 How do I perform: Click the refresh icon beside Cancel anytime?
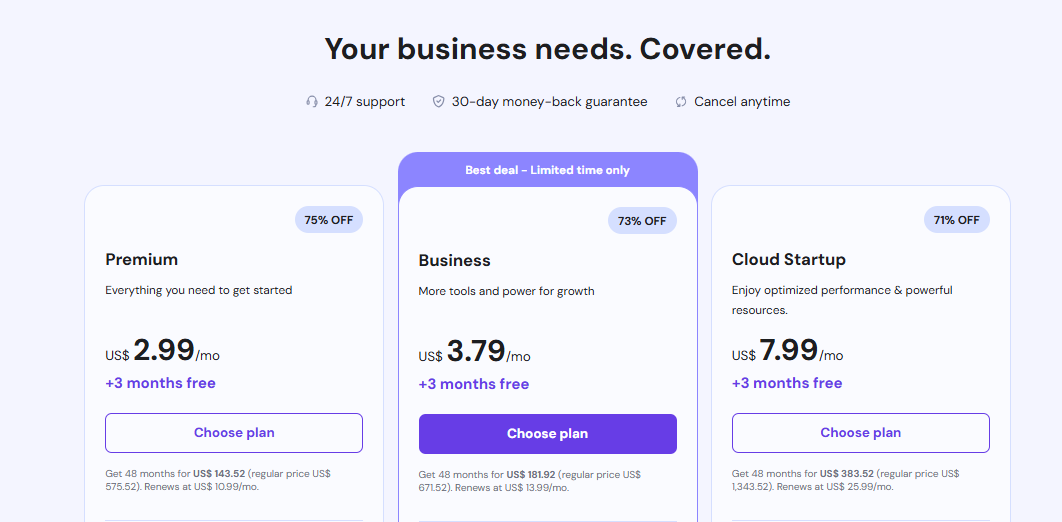[x=681, y=102]
